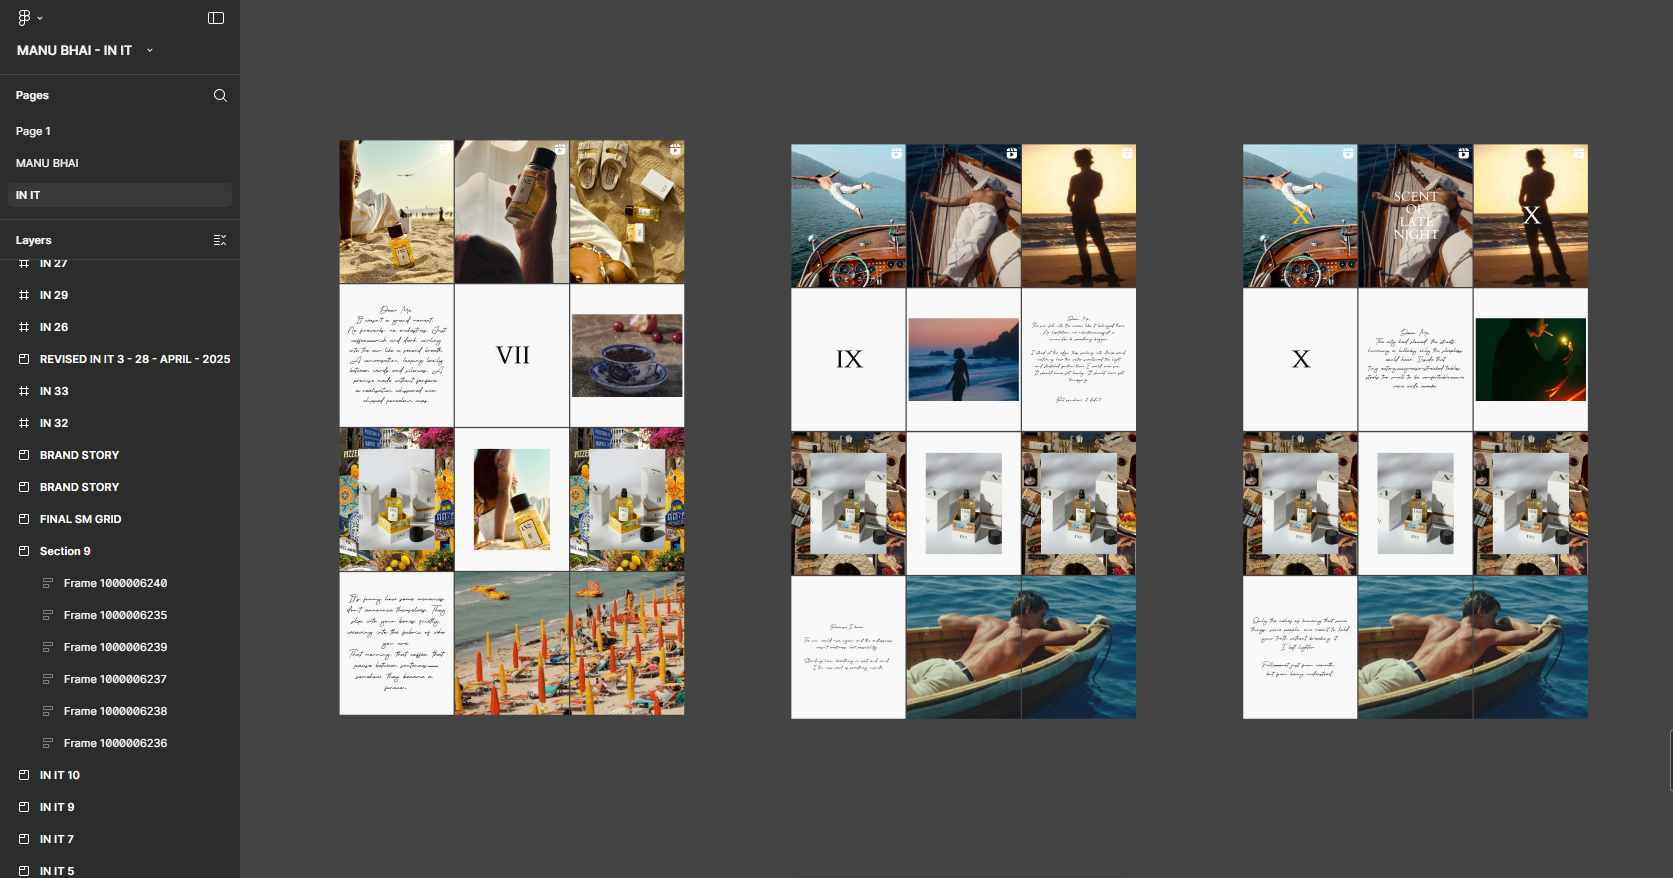
Task: Collapse all layers using Layers header icon
Action: pyautogui.click(x=220, y=240)
